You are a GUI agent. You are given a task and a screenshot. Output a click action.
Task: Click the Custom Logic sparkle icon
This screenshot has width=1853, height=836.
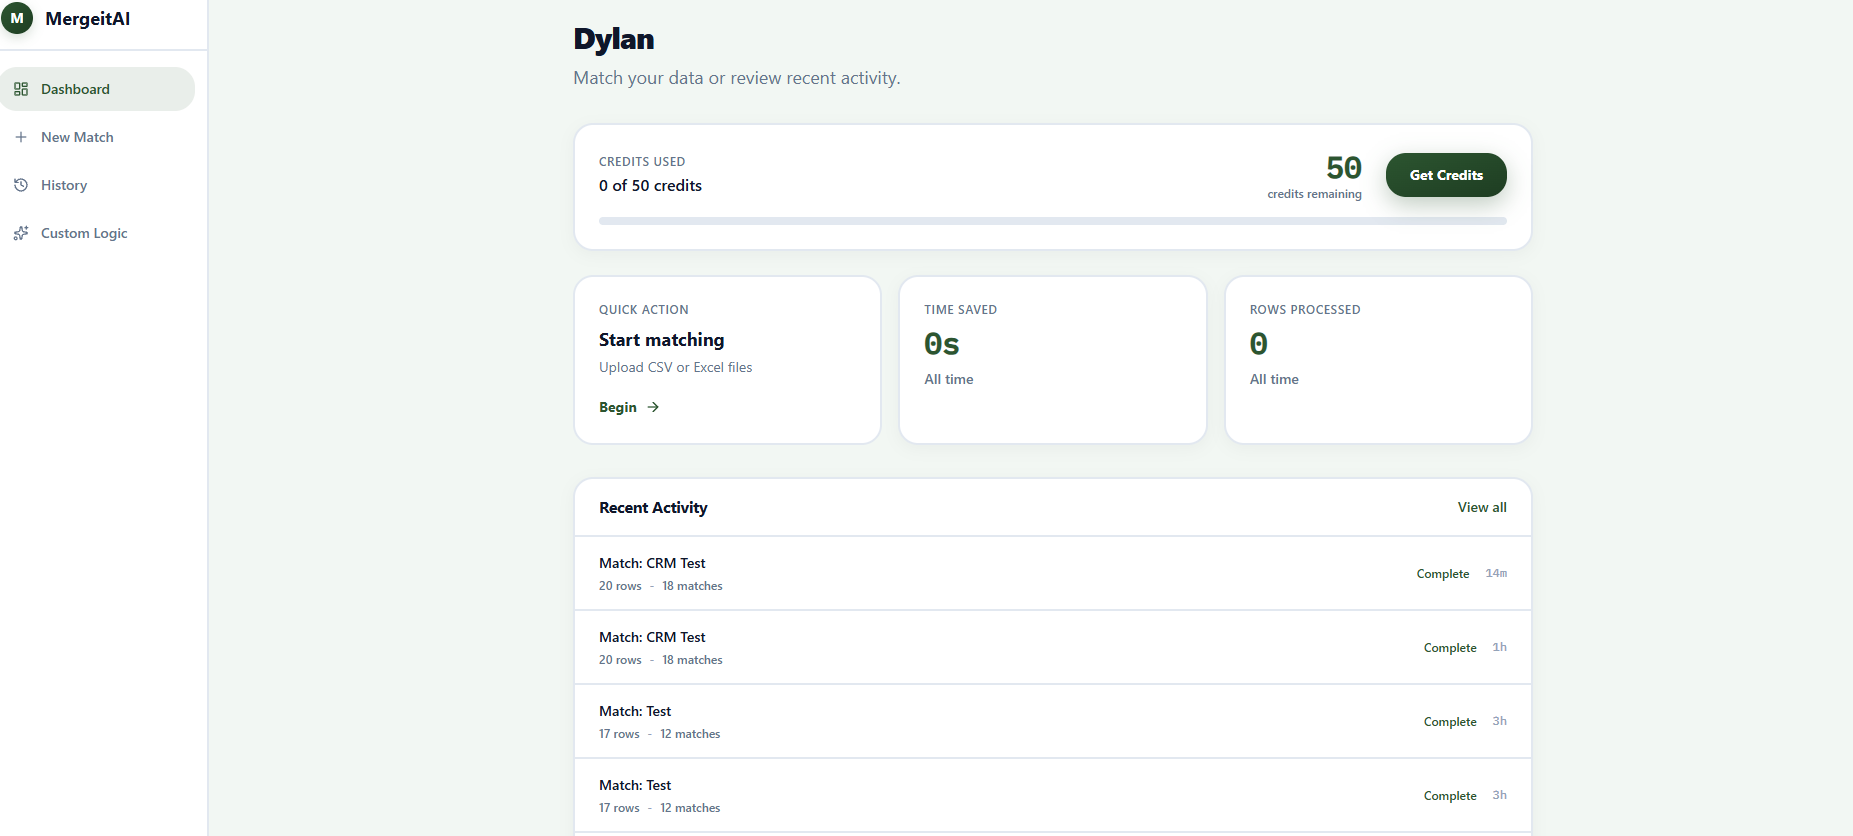point(21,233)
